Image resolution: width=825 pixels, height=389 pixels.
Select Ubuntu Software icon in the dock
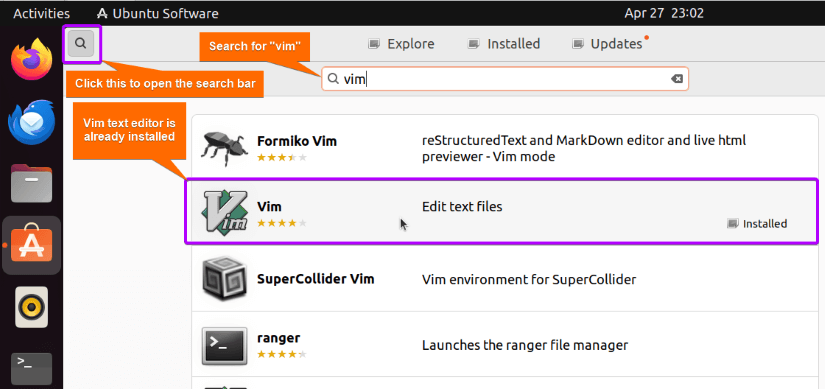pyautogui.click(x=32, y=245)
